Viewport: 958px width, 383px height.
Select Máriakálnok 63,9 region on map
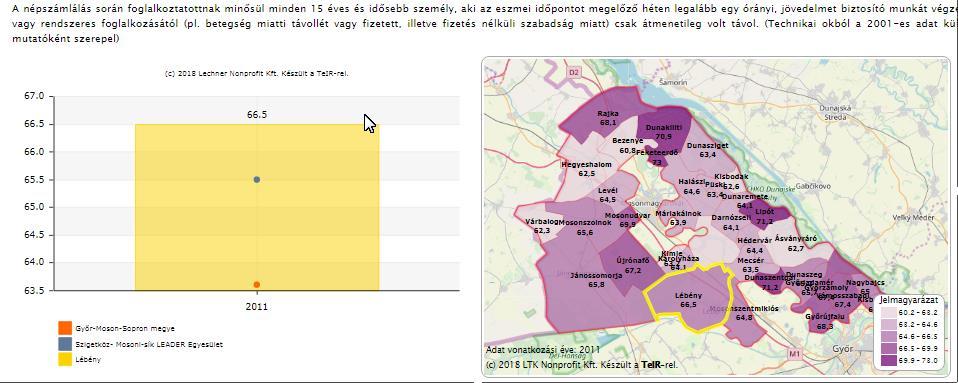point(678,218)
